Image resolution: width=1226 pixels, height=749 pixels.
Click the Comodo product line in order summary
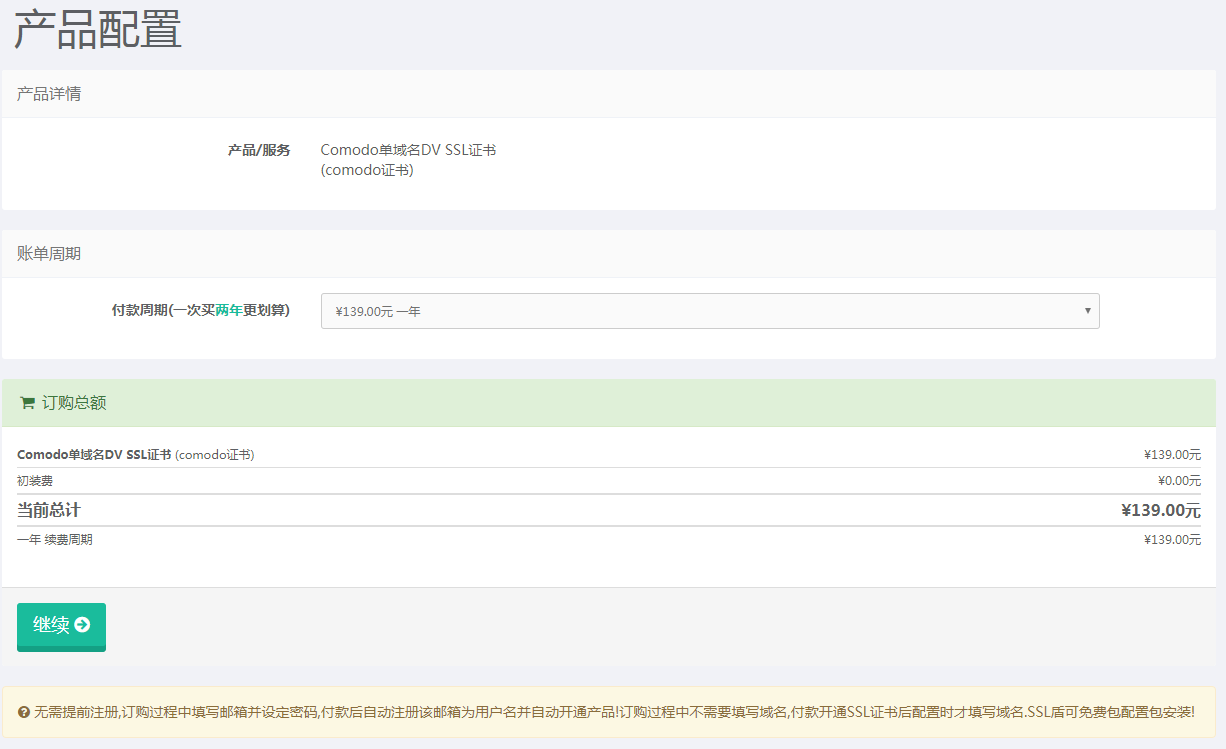135,455
